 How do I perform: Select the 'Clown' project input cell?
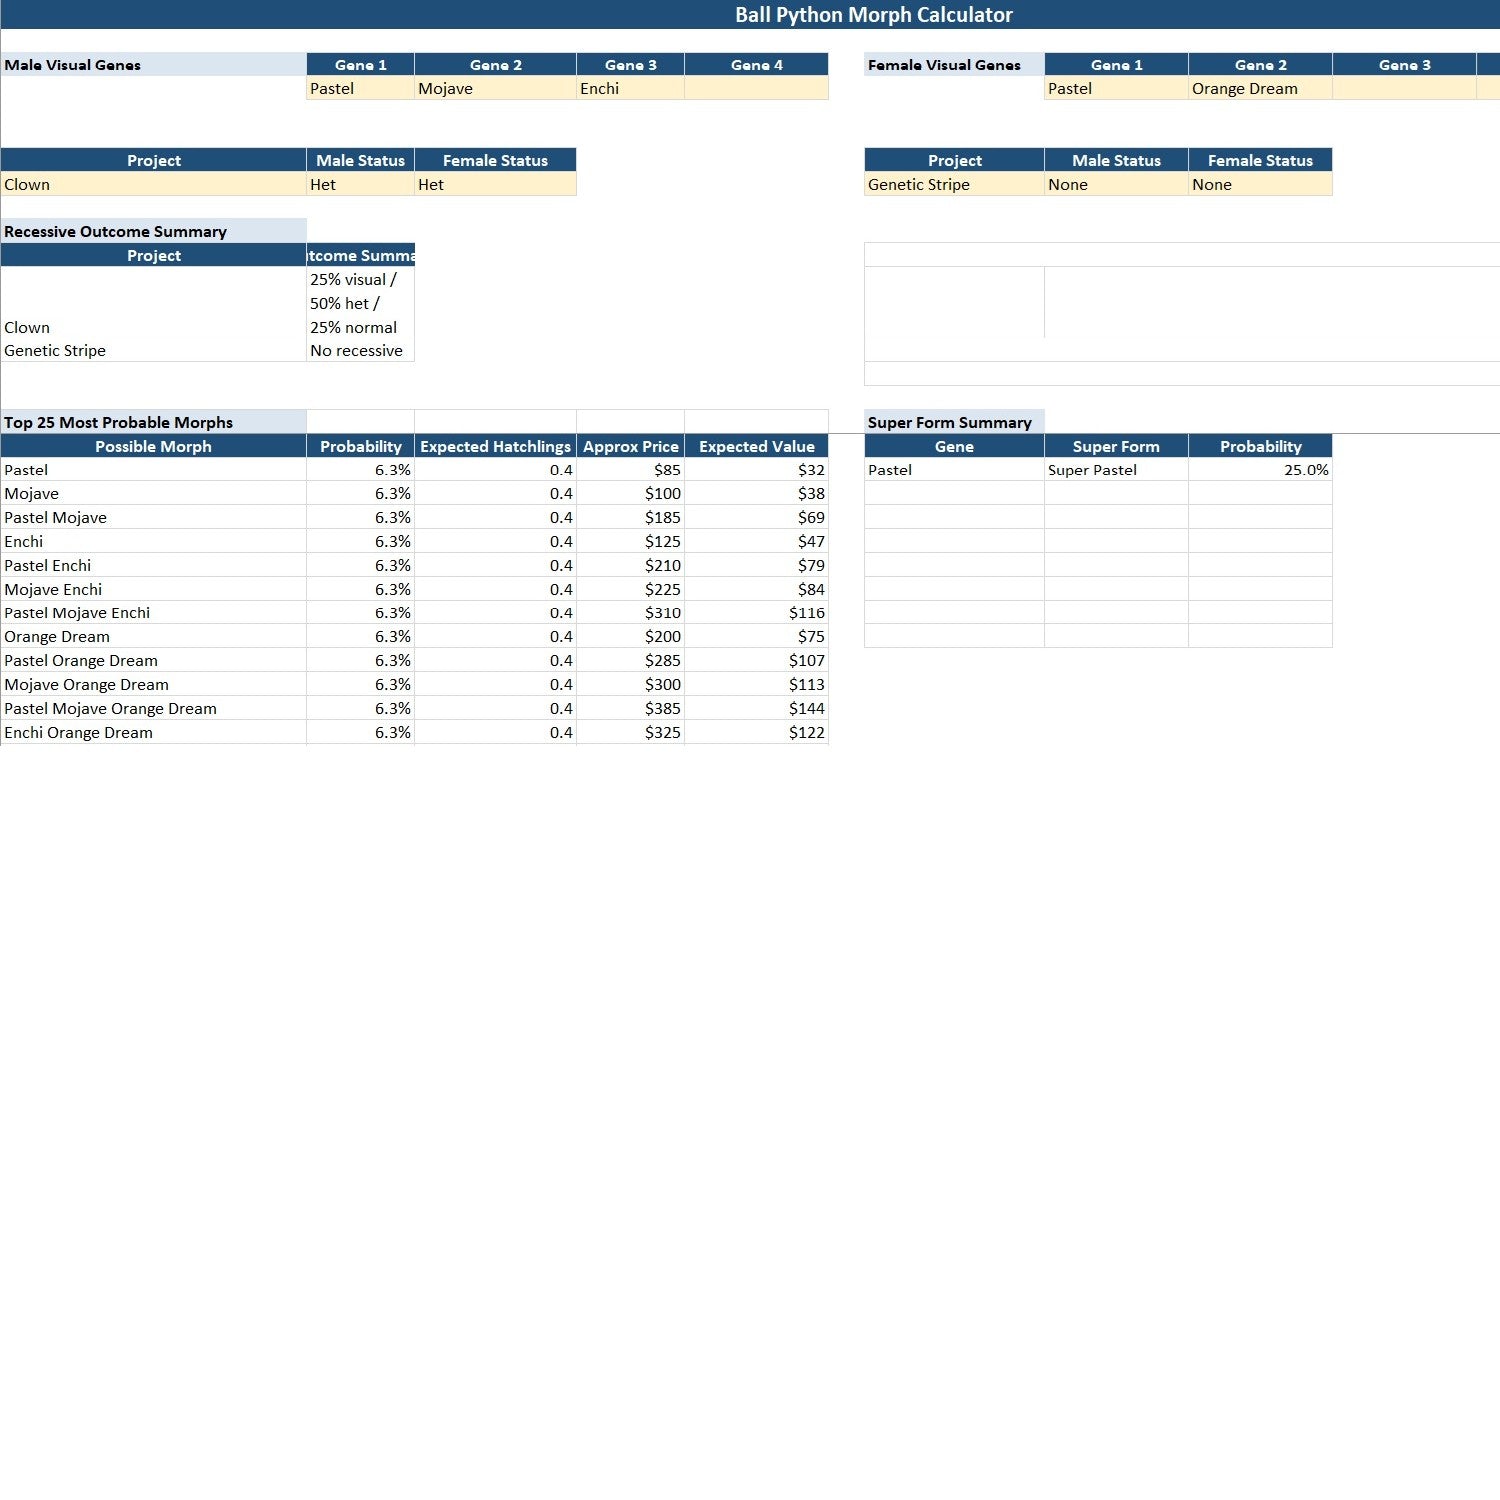pyautogui.click(x=153, y=184)
